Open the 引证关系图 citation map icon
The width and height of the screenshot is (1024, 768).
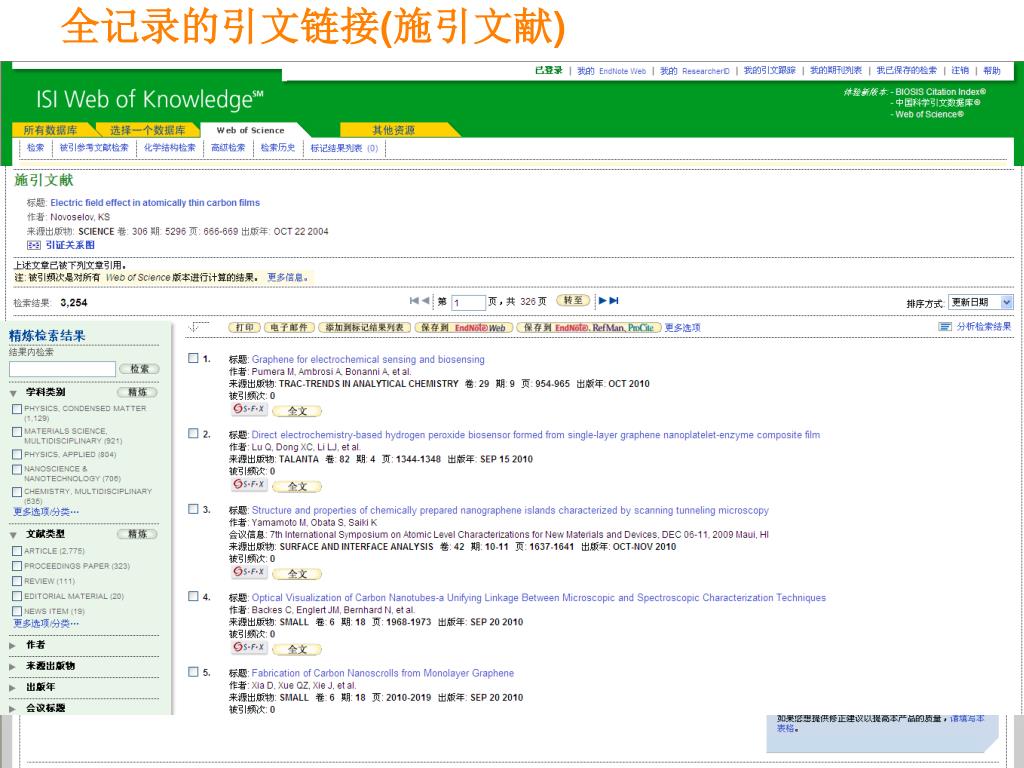coord(33,245)
